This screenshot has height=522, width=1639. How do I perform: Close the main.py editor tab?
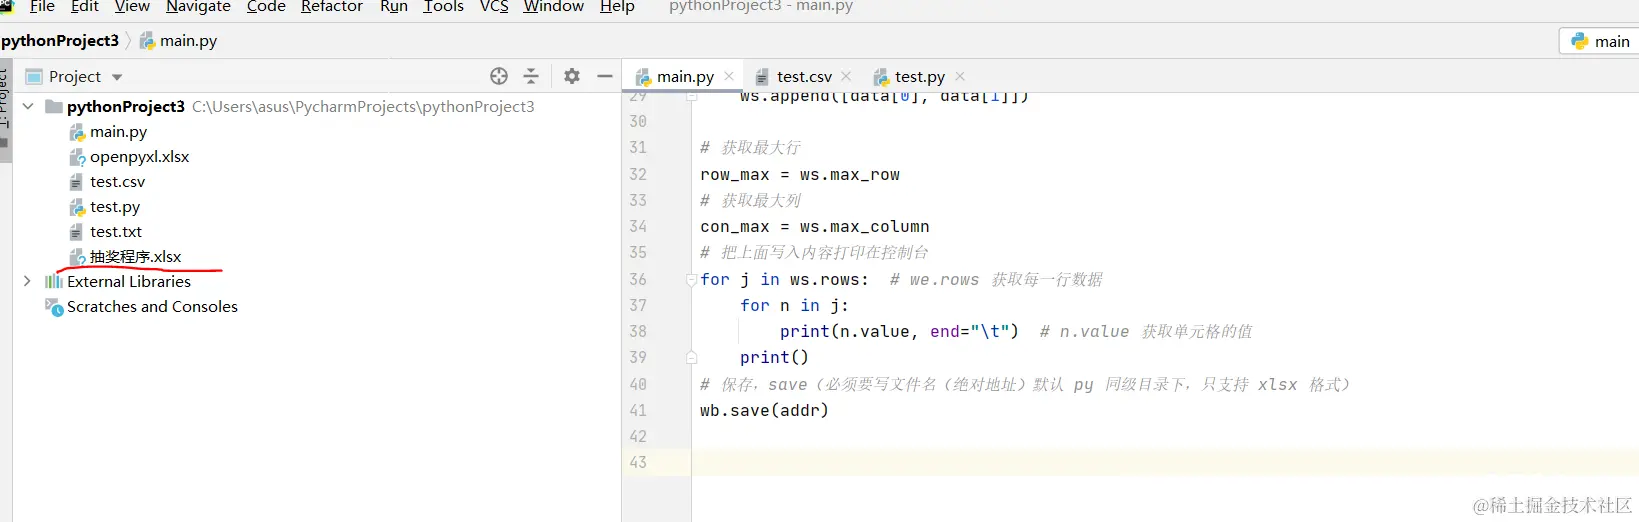729,76
